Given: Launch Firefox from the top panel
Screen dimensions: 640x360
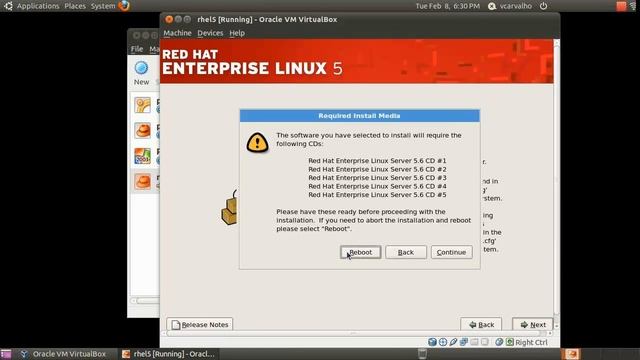Looking at the screenshot, I should tap(124, 6).
